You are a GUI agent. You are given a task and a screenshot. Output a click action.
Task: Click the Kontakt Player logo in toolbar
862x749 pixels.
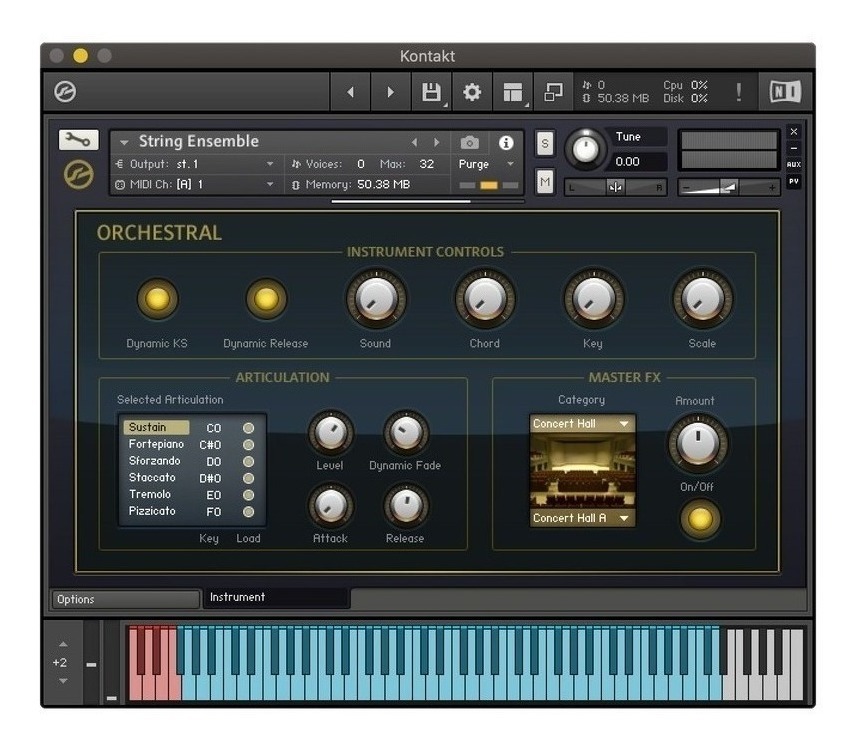click(x=65, y=91)
